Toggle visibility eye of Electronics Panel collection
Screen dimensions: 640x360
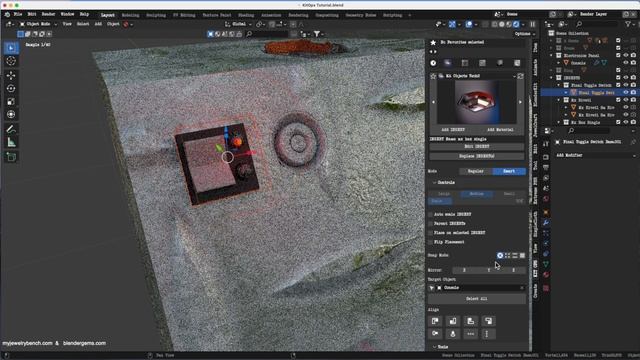(625, 56)
